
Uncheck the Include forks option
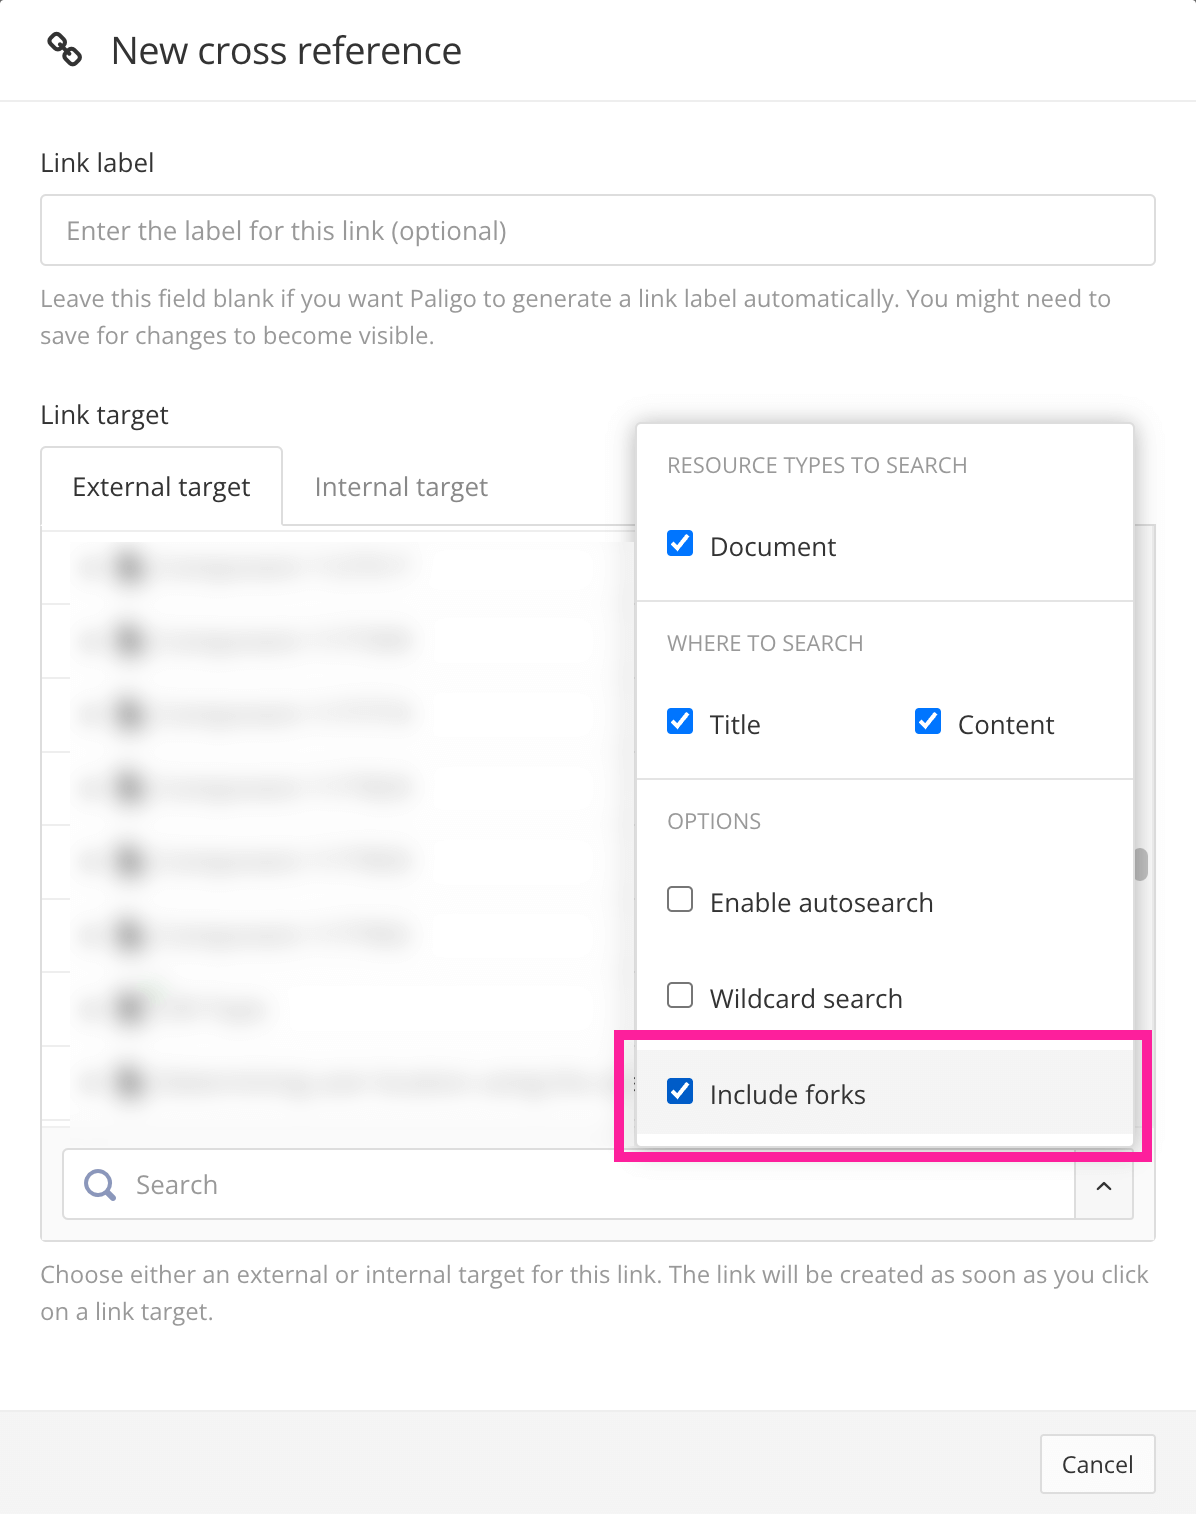680,1091
